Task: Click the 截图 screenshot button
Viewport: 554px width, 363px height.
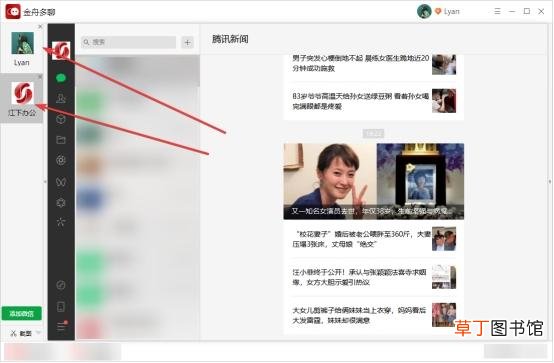Action: tap(22, 333)
